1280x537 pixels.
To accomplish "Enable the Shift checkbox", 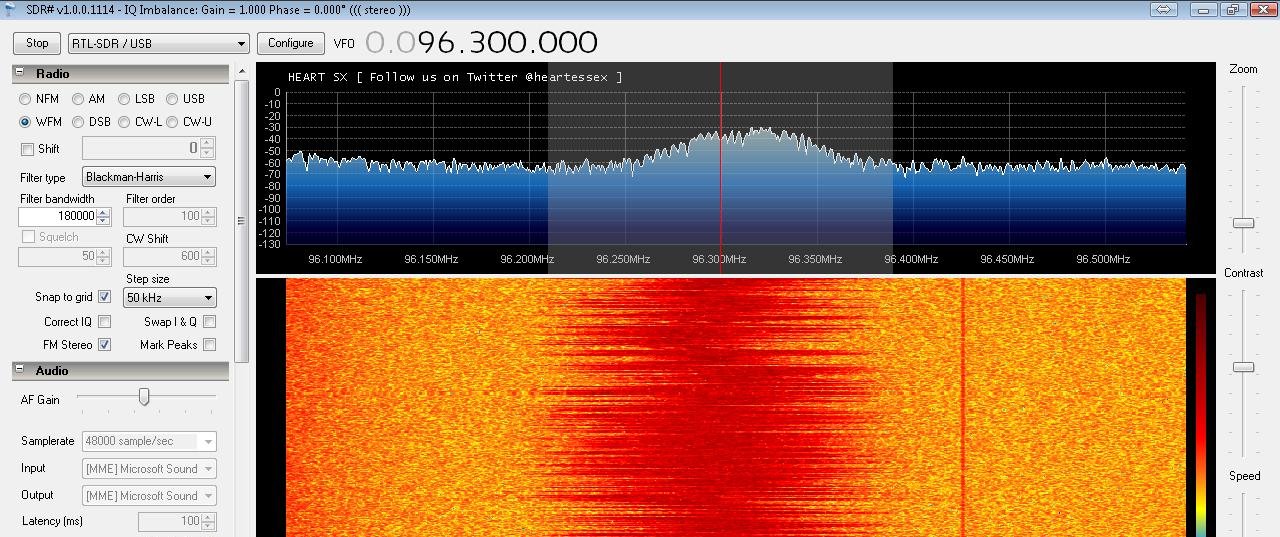I will 27,149.
